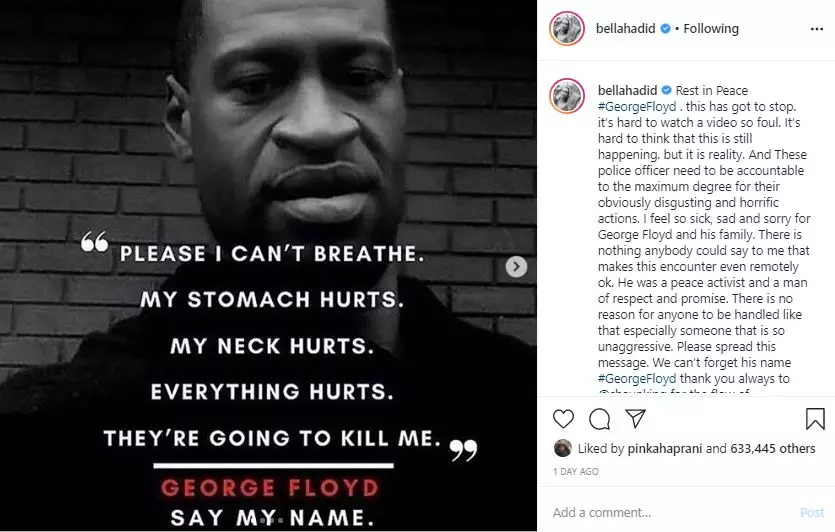Share the post with the paper plane icon
835x532 pixels.
click(x=636, y=419)
